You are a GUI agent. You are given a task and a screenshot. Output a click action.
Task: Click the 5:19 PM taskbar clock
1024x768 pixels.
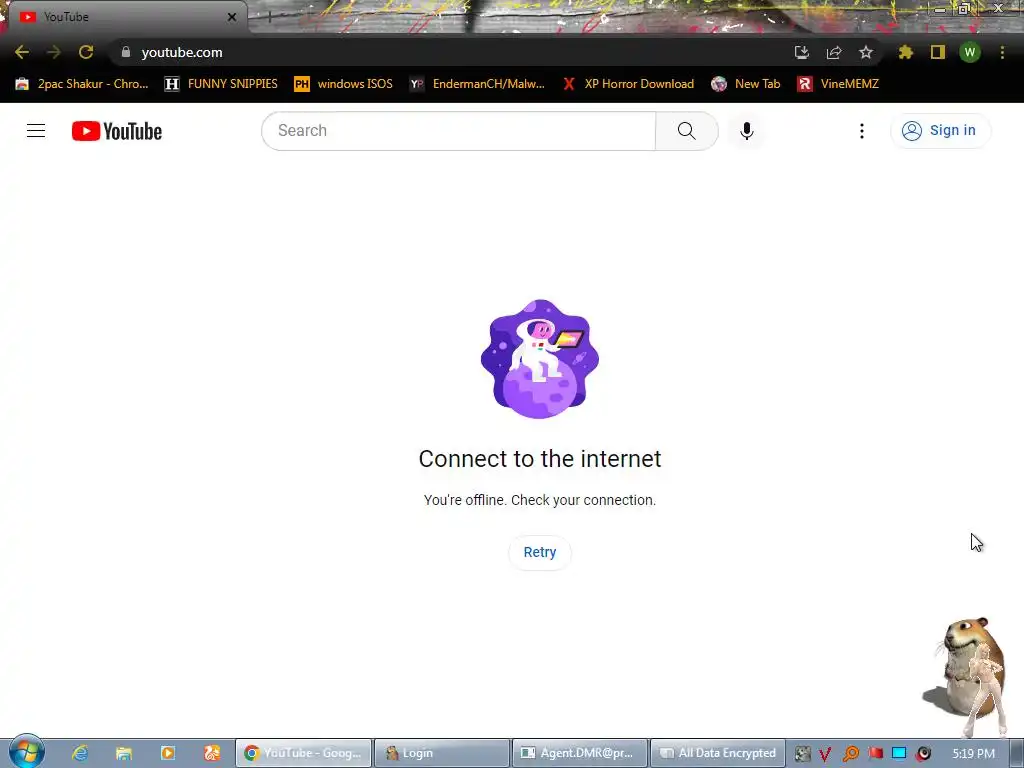pos(974,754)
